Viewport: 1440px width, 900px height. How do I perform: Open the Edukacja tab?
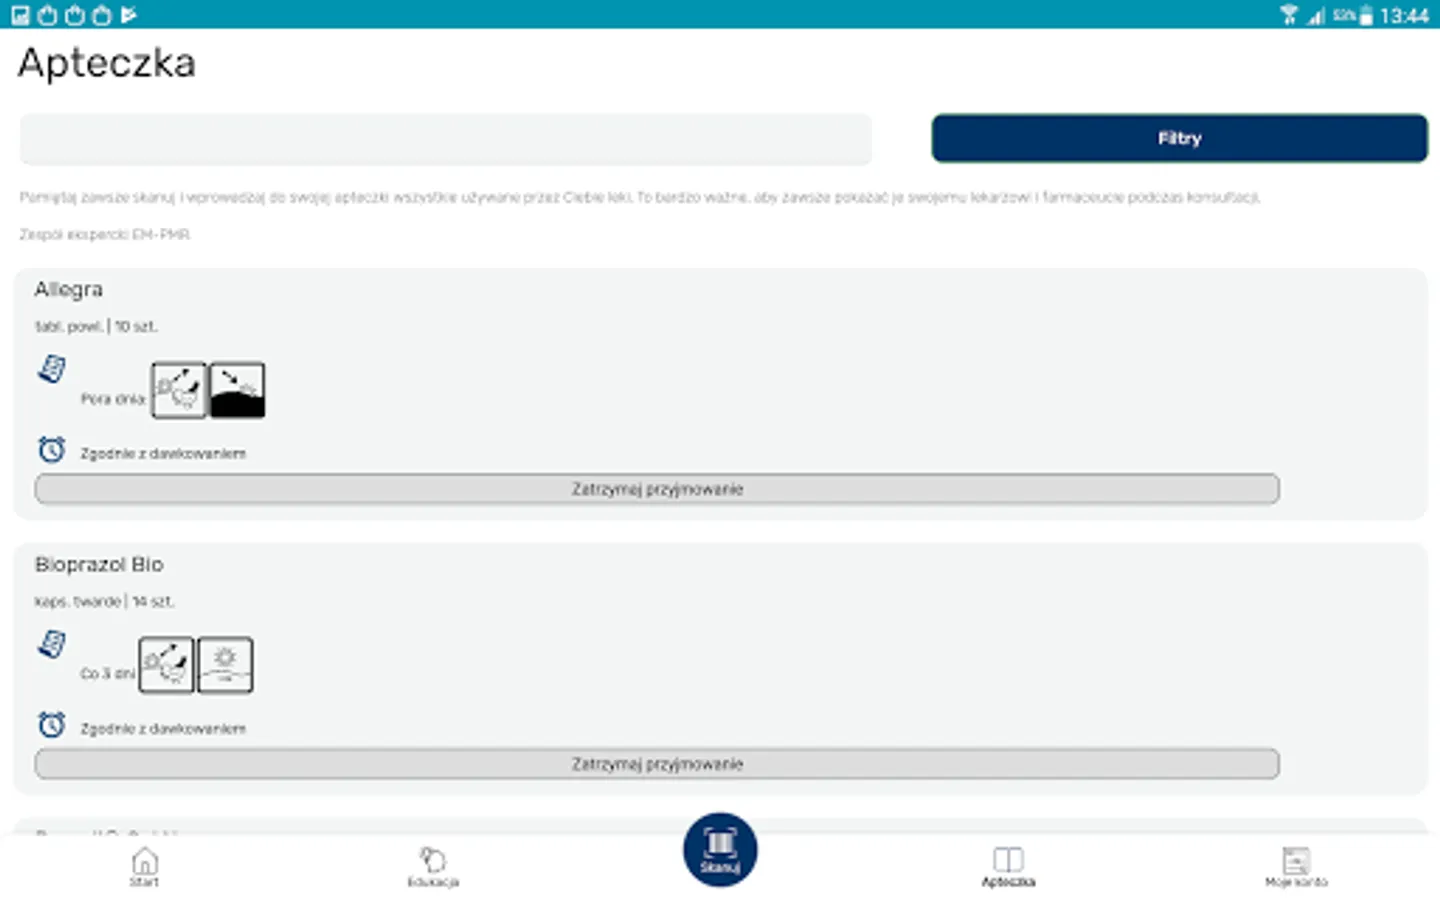tap(433, 866)
